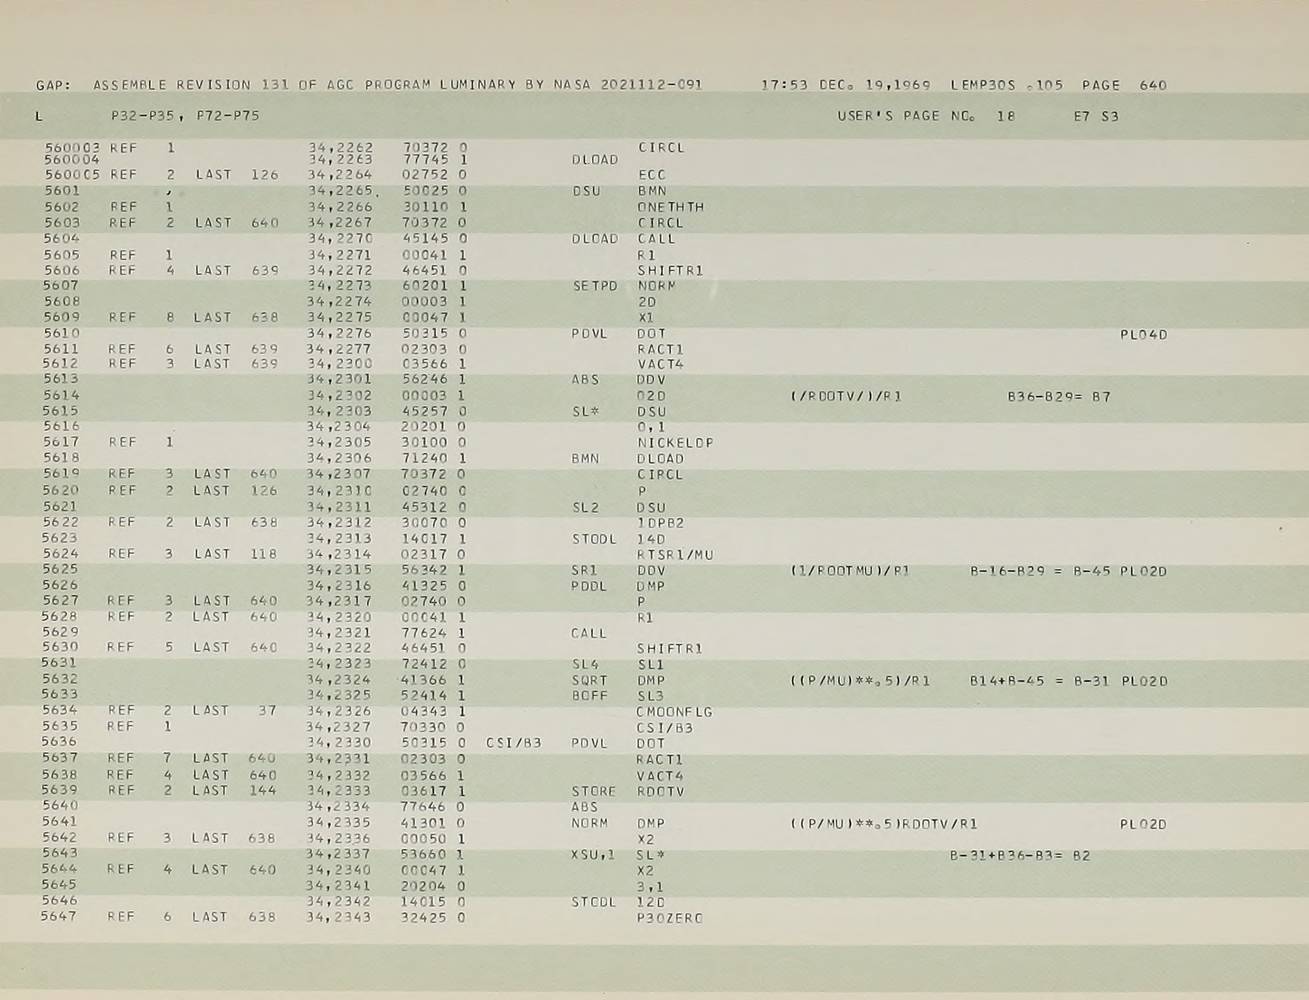
Task: Click the "PDDL" opcode
Action: [x=589, y=587]
